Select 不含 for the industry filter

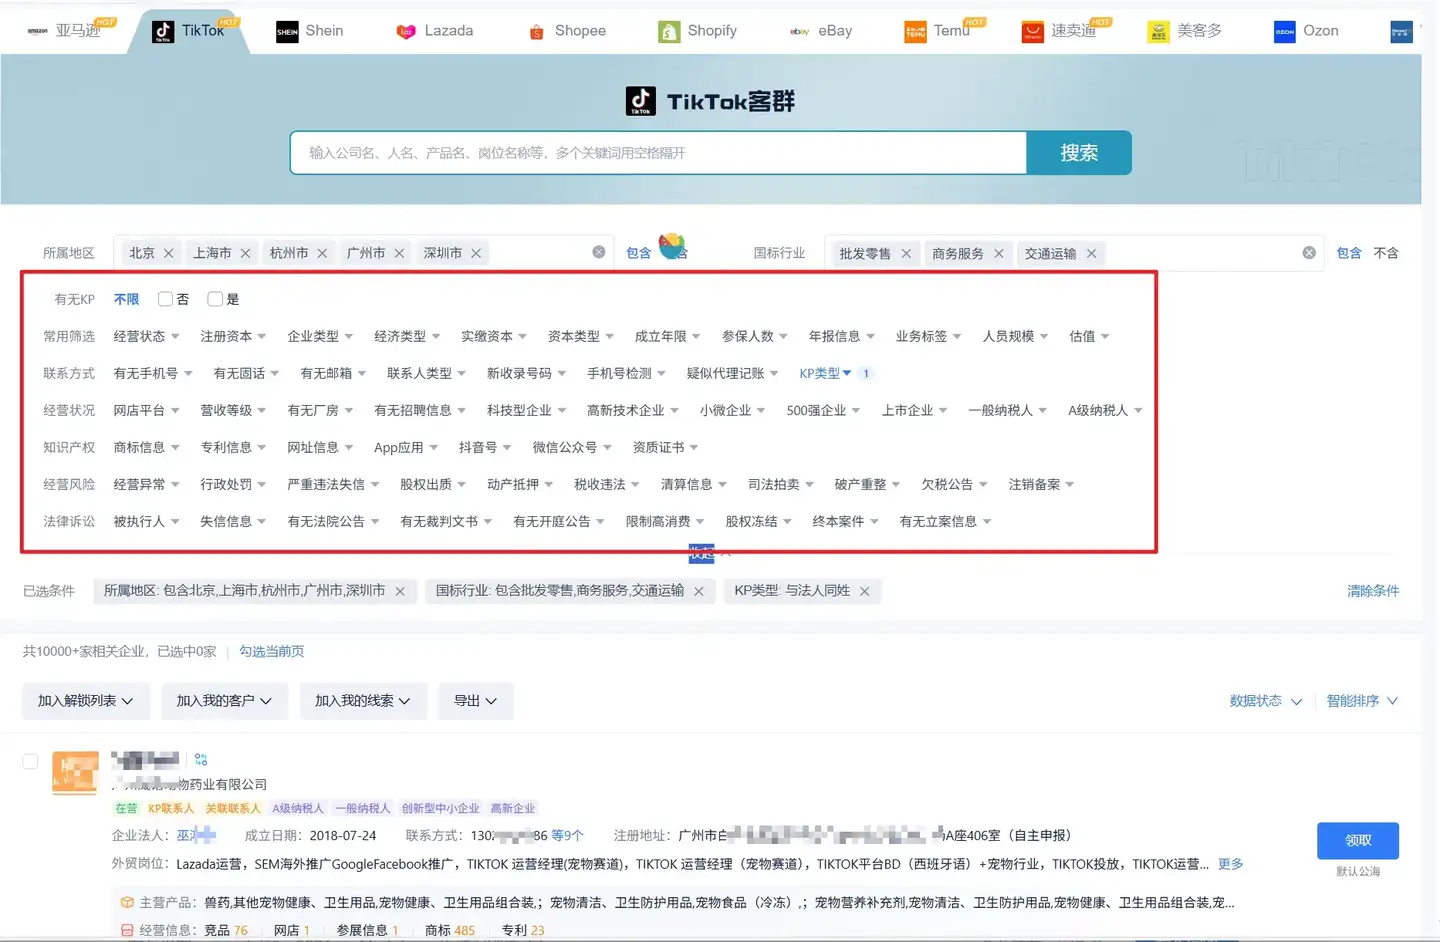coord(1386,253)
